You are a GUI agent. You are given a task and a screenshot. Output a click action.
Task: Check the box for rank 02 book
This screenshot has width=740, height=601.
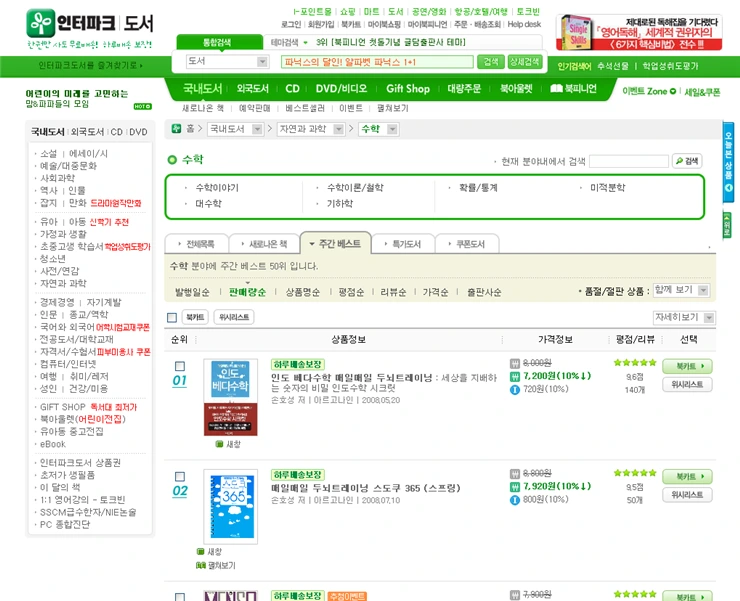click(x=180, y=476)
